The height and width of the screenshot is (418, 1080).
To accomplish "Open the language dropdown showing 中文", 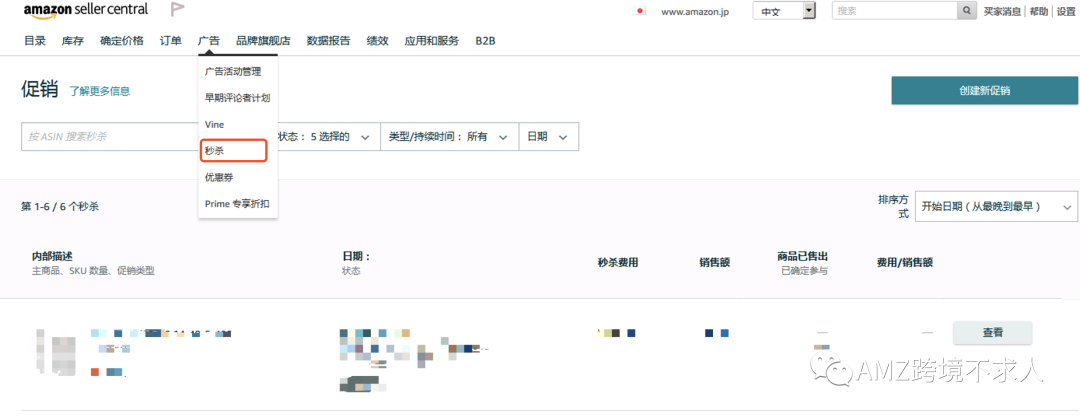I will (784, 11).
